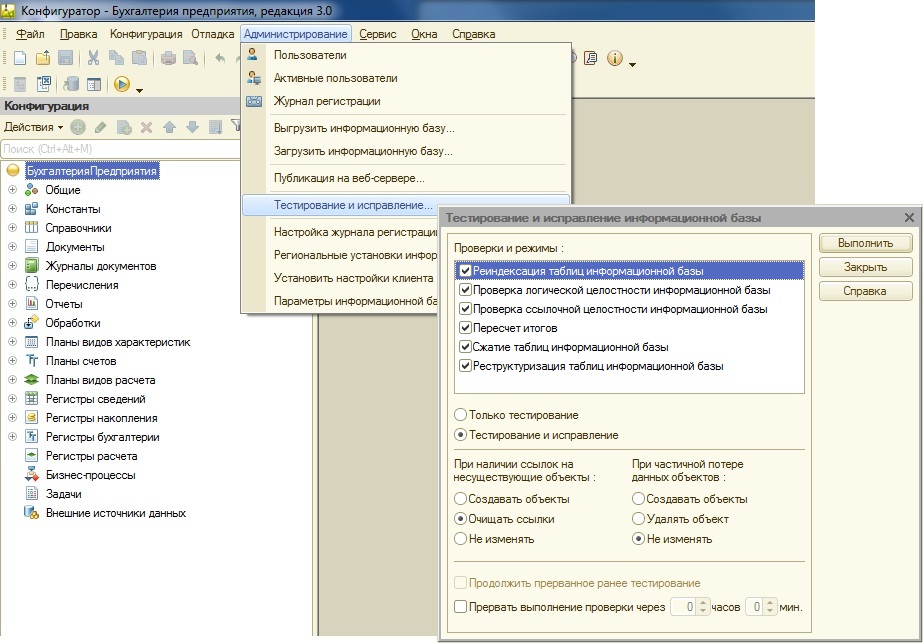The image size is (924, 643).
Task: Click the Close configuration tree icon
Action: point(44,84)
